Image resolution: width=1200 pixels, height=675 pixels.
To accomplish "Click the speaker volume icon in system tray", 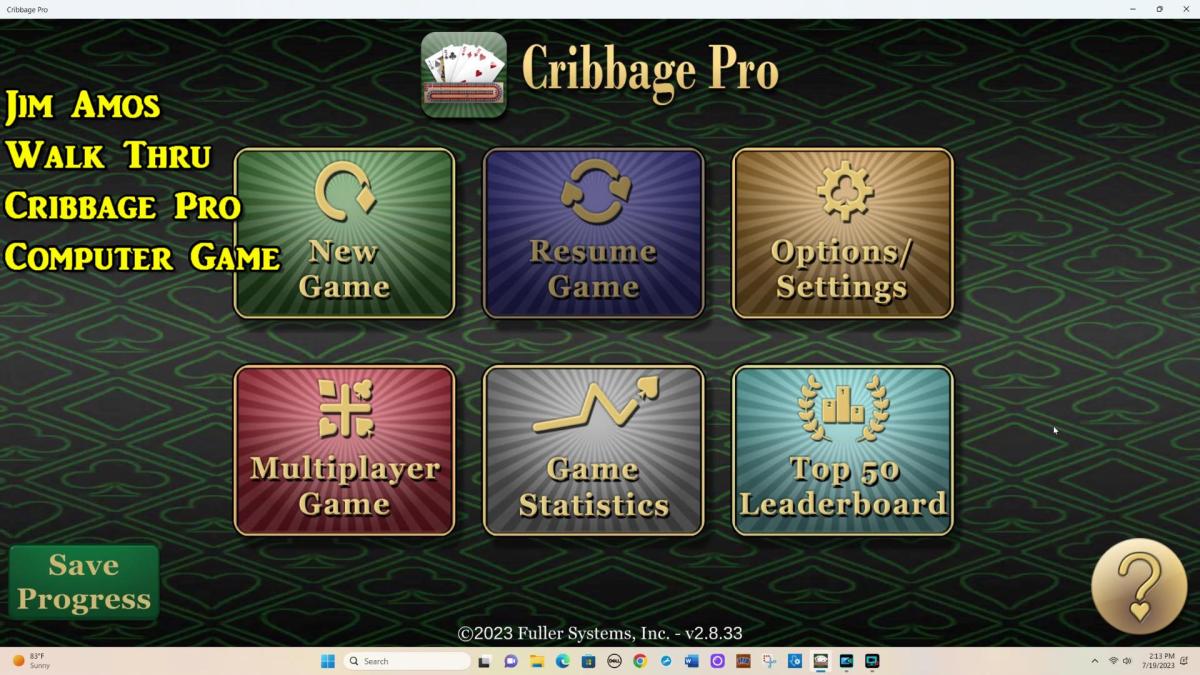I will (x=1129, y=661).
